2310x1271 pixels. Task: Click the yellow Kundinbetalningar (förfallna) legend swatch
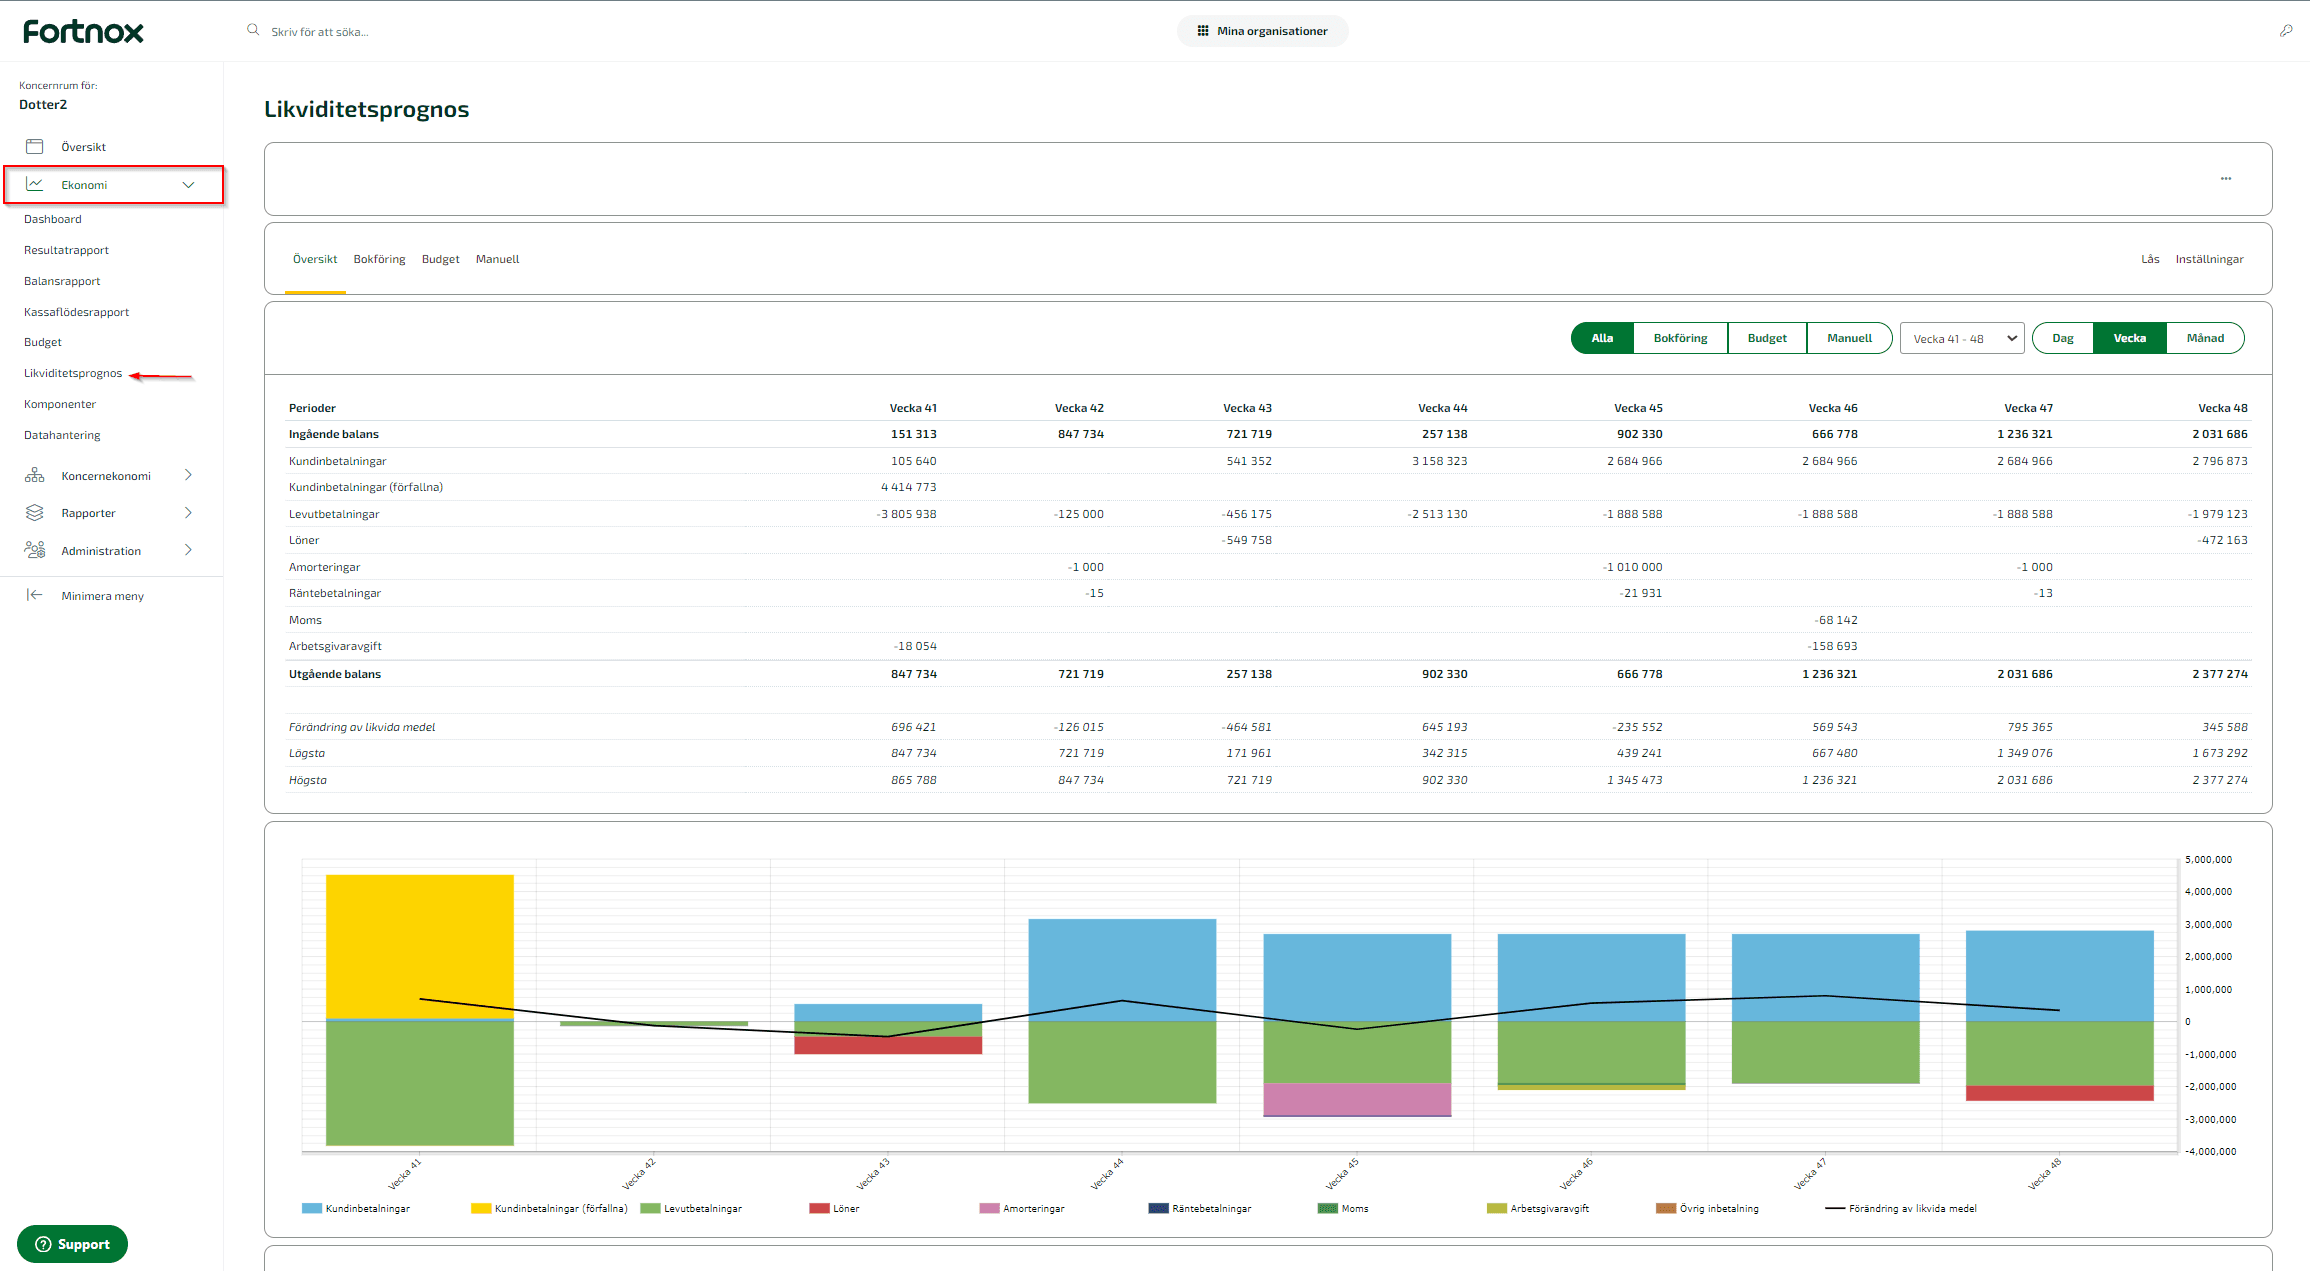(x=481, y=1209)
